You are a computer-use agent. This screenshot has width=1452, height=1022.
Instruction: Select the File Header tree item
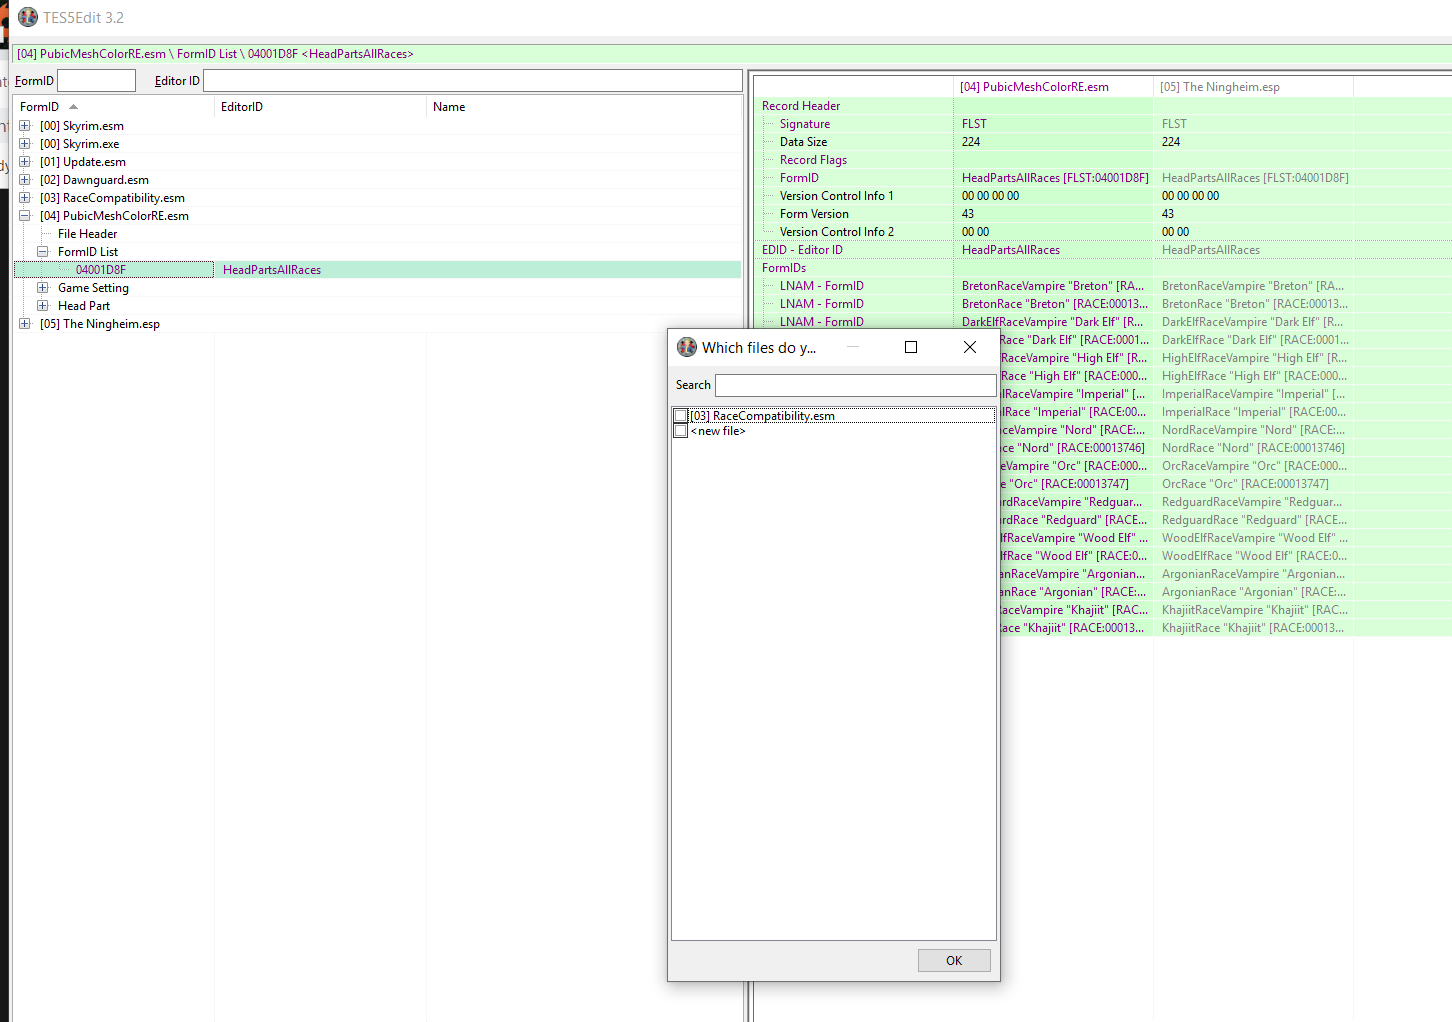[x=87, y=234]
